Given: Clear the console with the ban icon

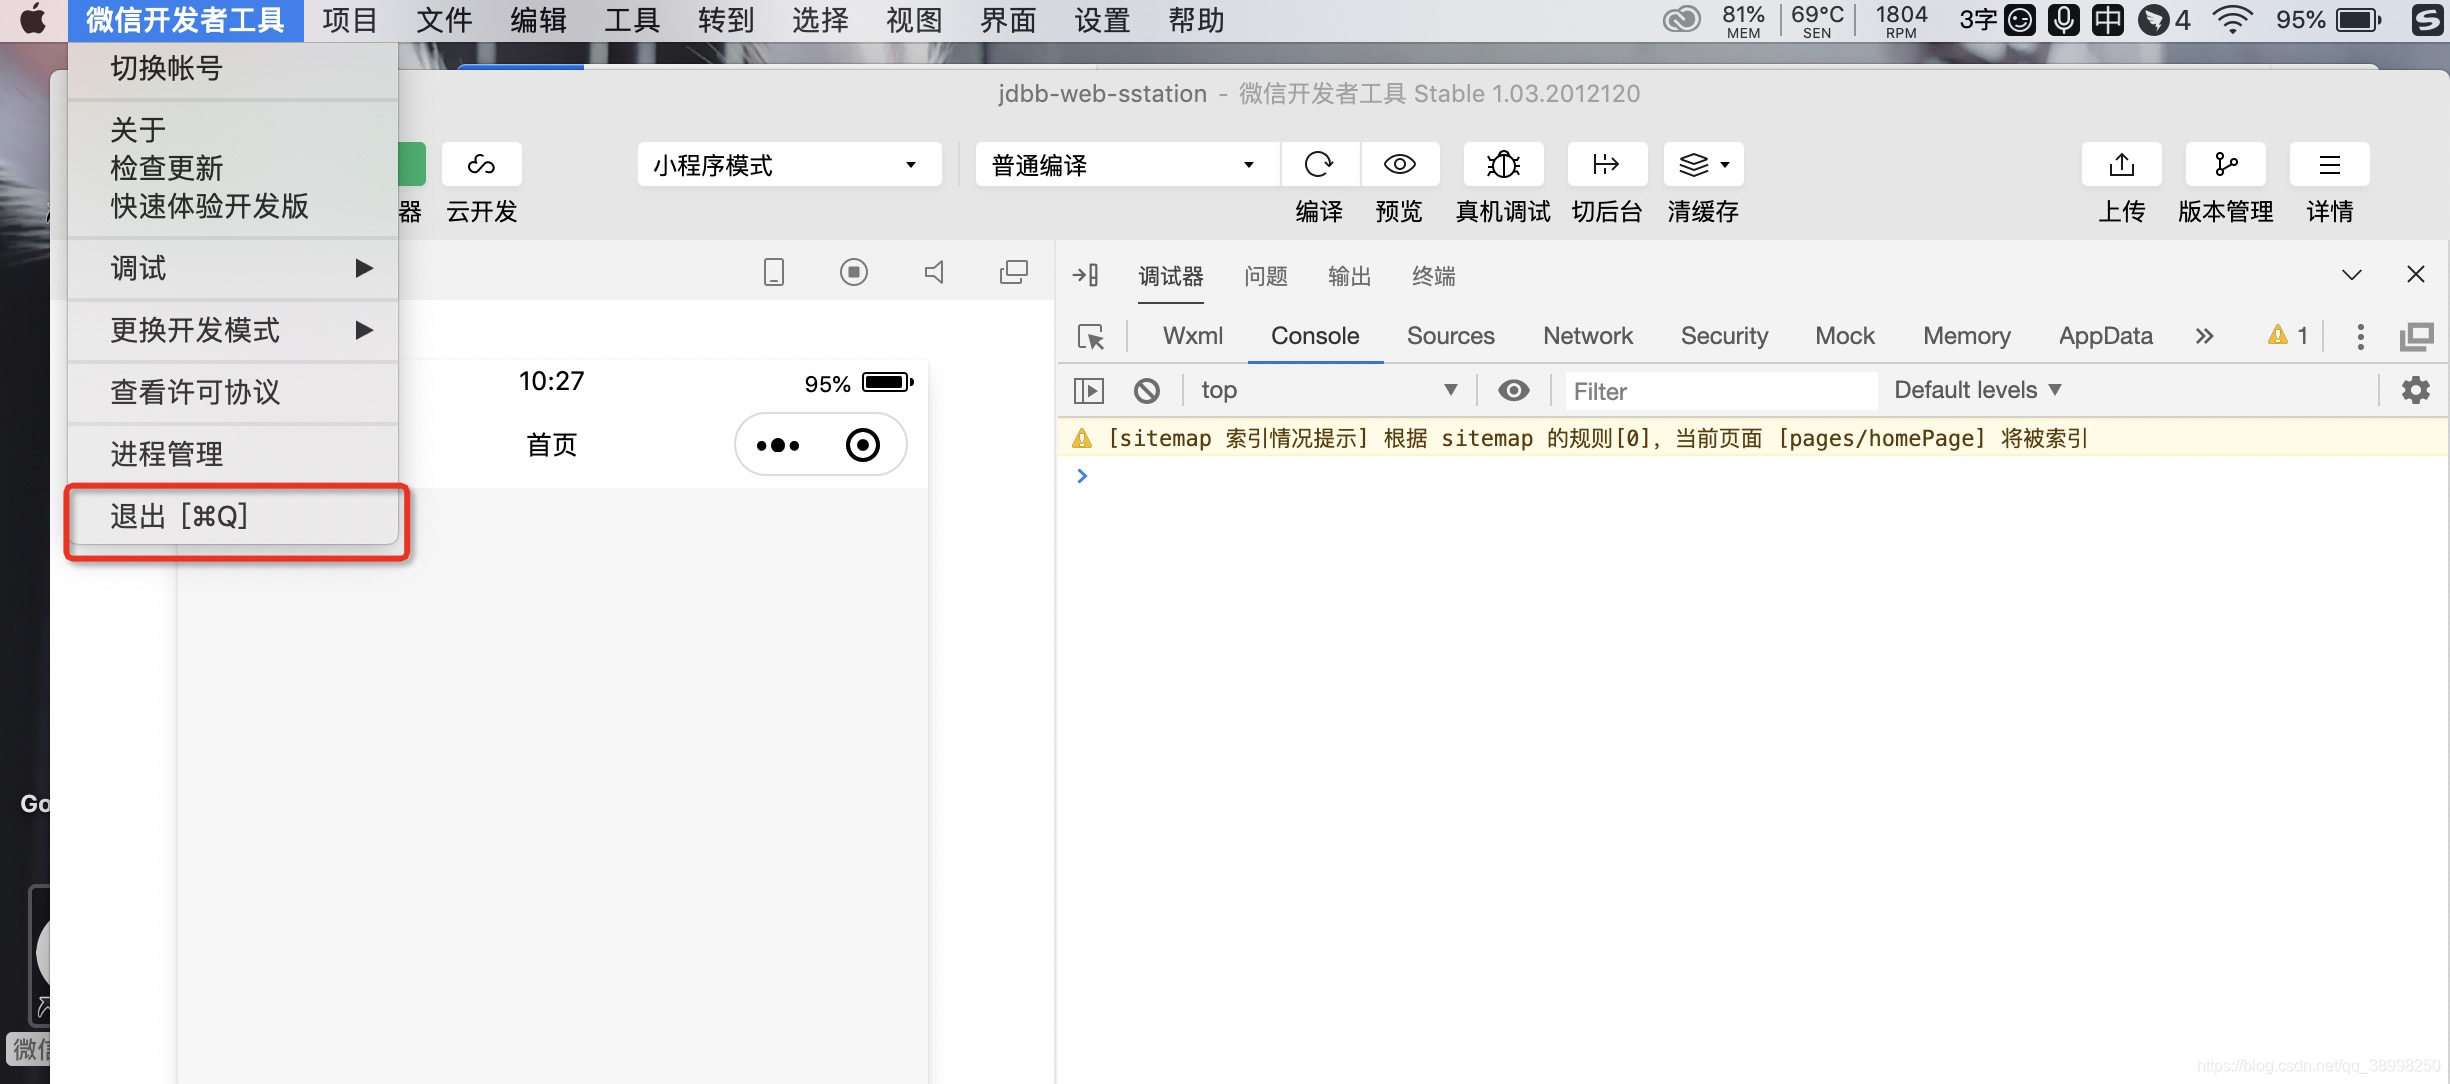Looking at the screenshot, I should pyautogui.click(x=1146, y=390).
